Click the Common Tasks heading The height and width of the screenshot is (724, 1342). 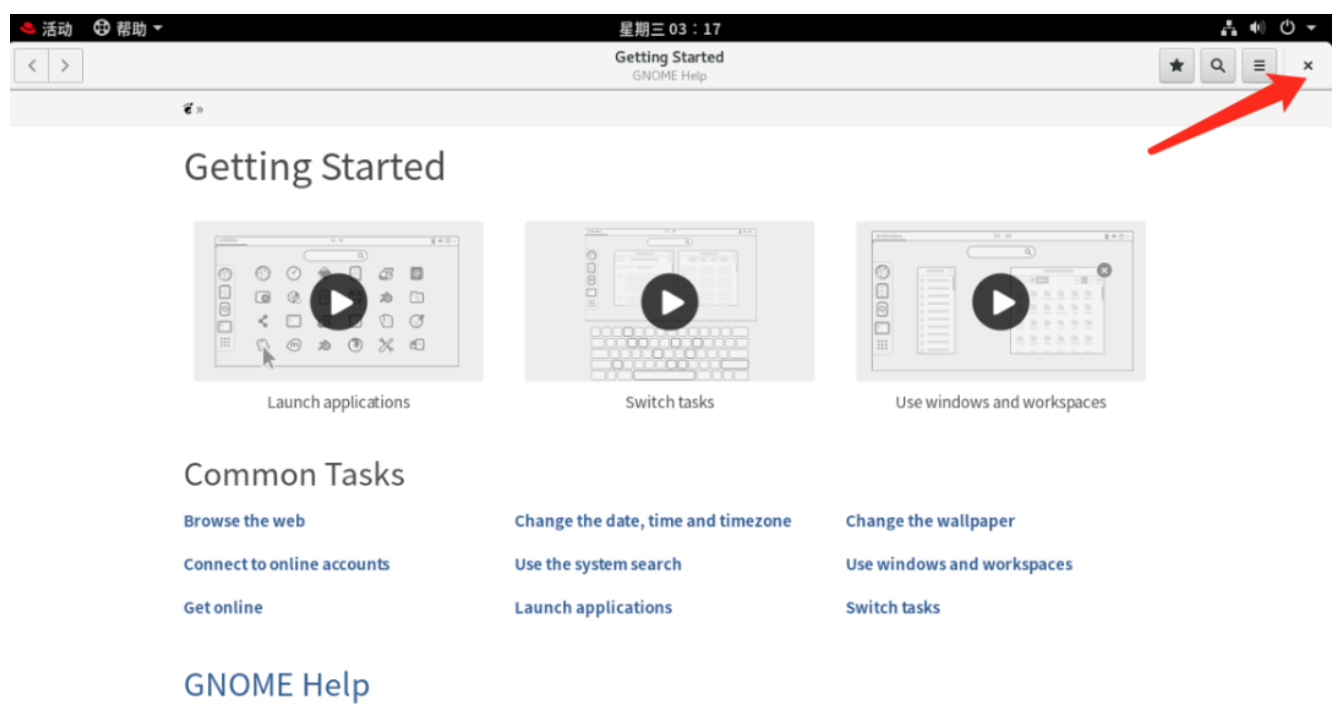[294, 474]
